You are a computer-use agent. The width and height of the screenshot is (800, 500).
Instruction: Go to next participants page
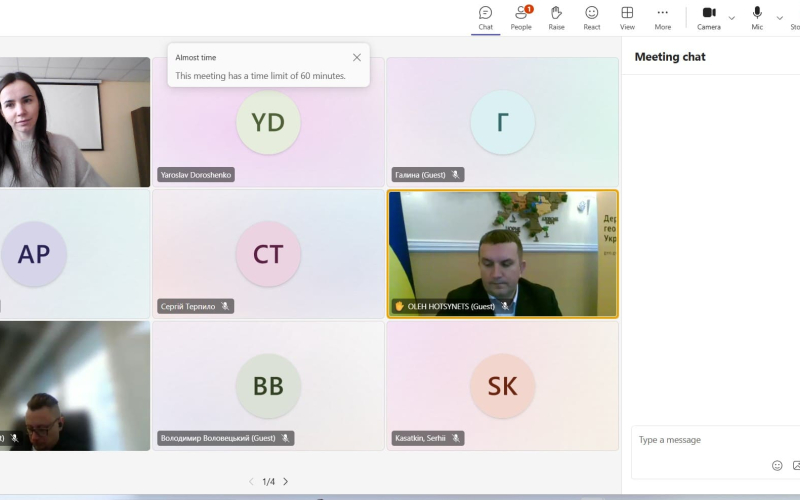286,482
